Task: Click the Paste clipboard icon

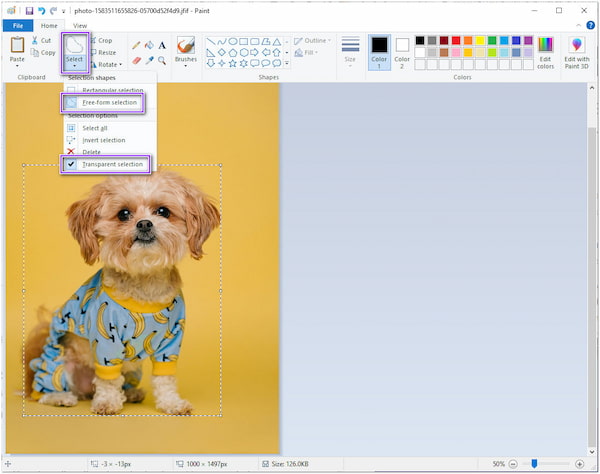Action: click(17, 45)
